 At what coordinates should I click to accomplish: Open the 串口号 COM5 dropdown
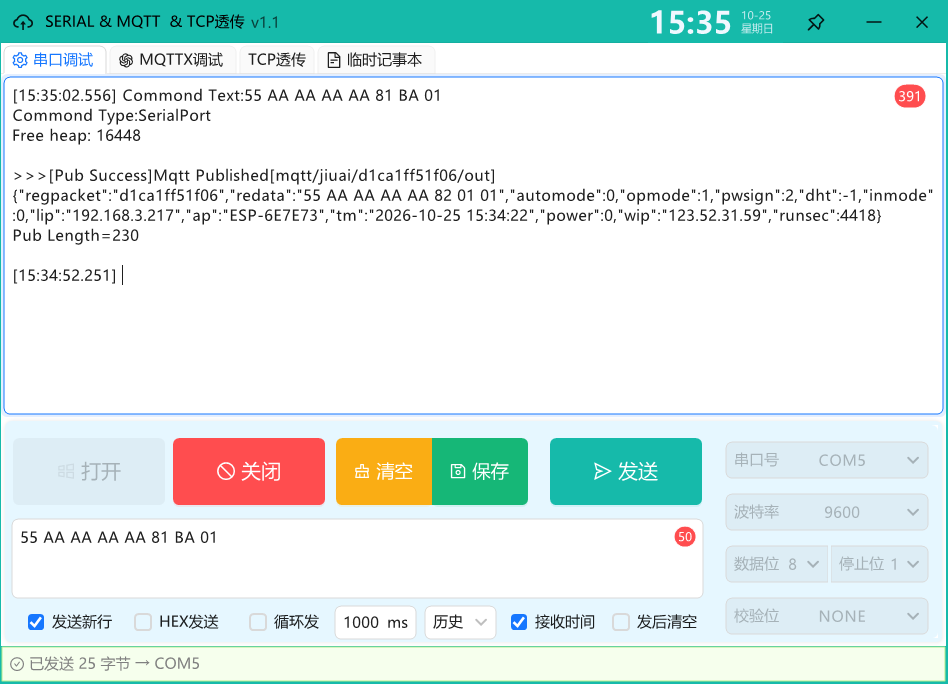coord(826,460)
